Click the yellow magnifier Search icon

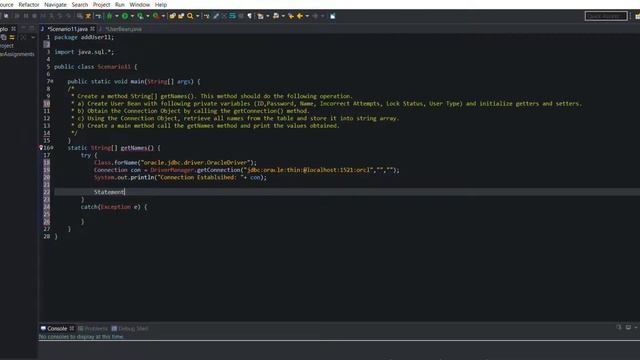(190, 16)
